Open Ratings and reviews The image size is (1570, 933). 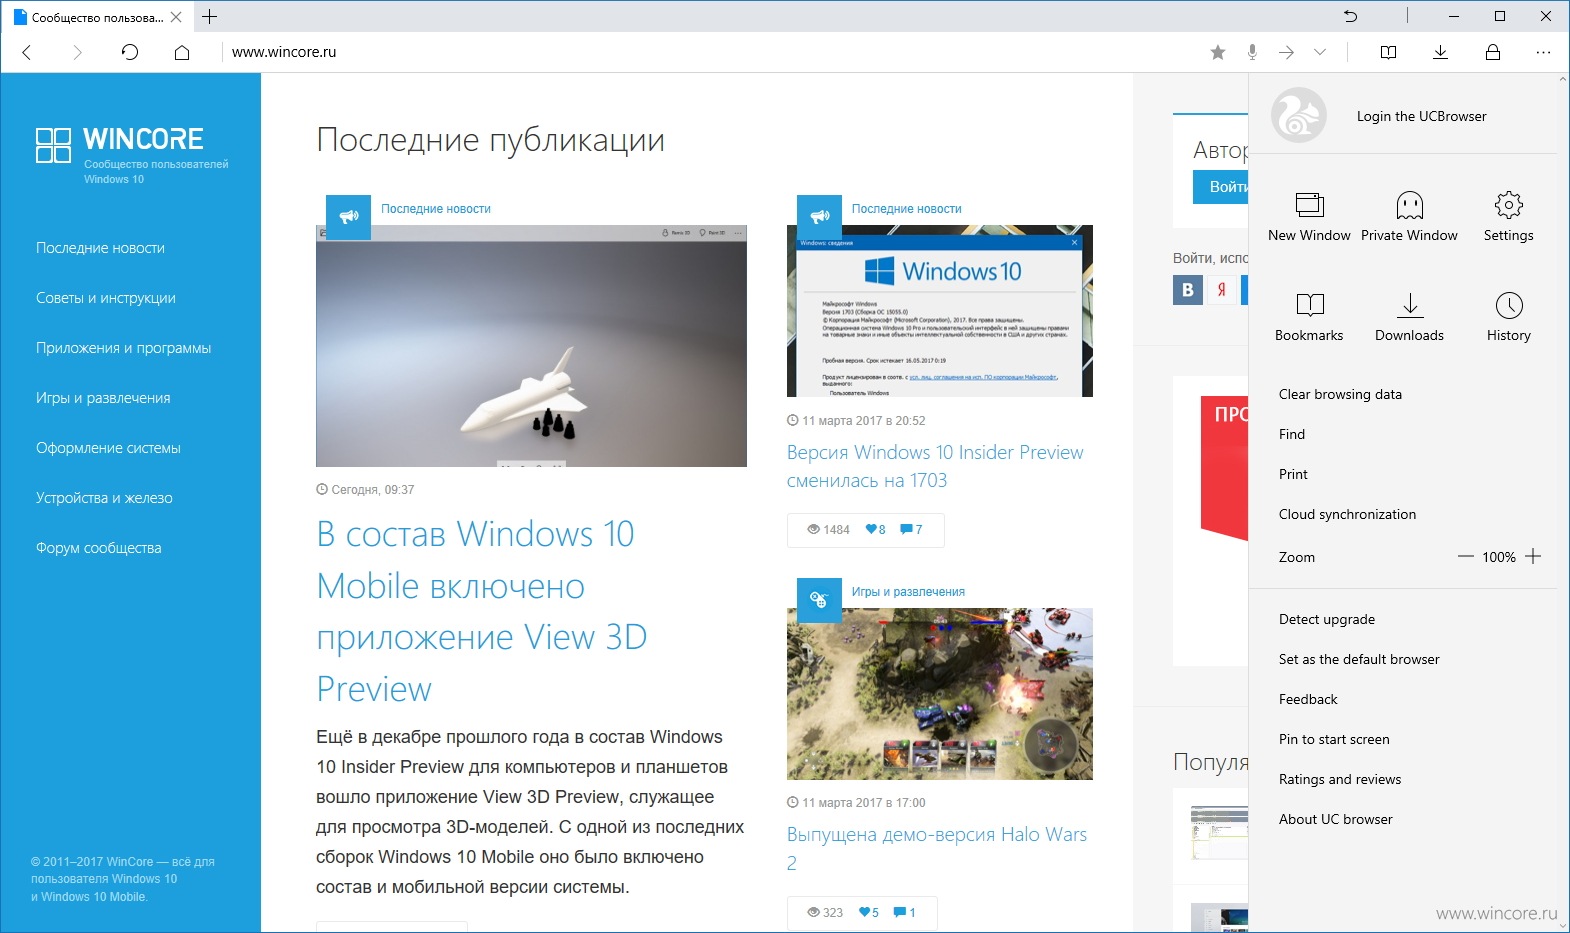[1340, 779]
